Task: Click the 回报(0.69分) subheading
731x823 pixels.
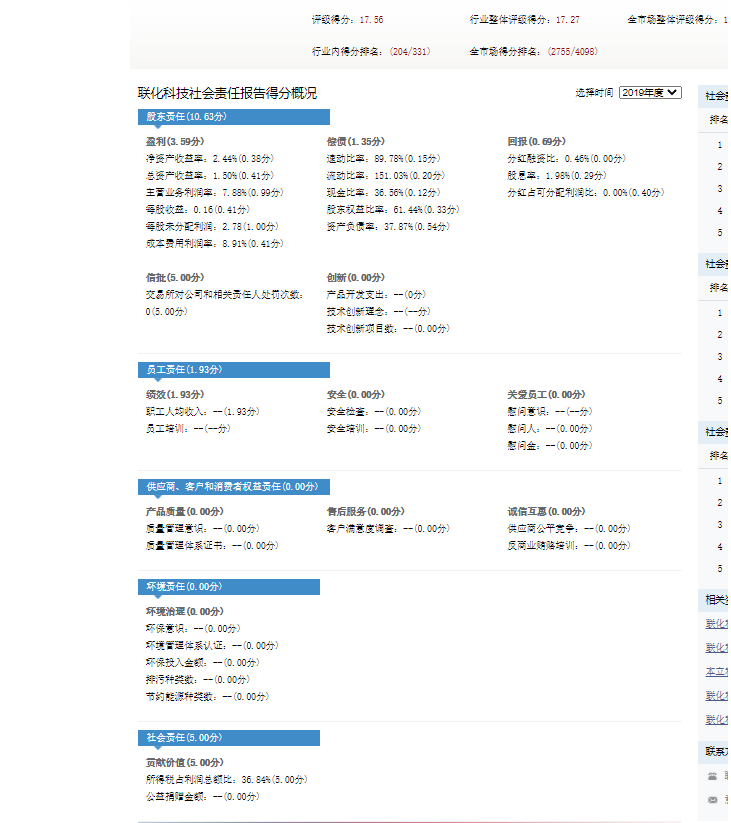Action: click(537, 141)
